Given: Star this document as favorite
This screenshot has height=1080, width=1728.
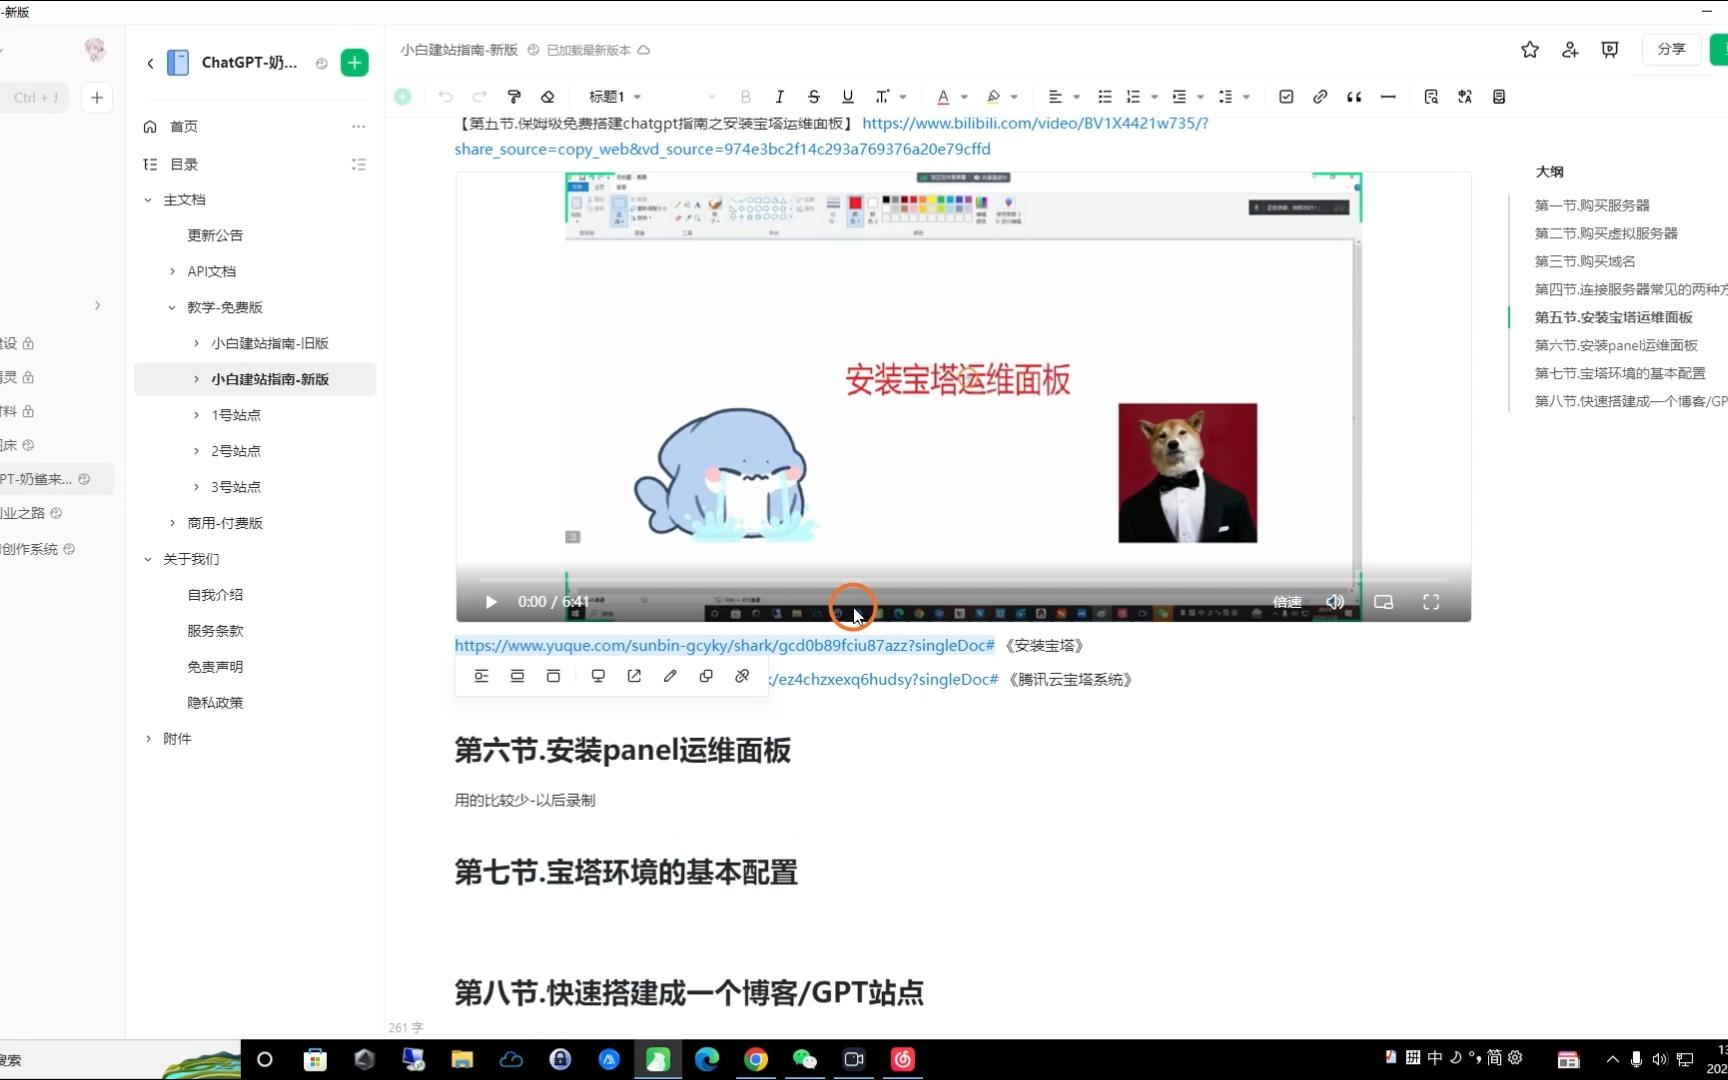Looking at the screenshot, I should click(x=1530, y=50).
